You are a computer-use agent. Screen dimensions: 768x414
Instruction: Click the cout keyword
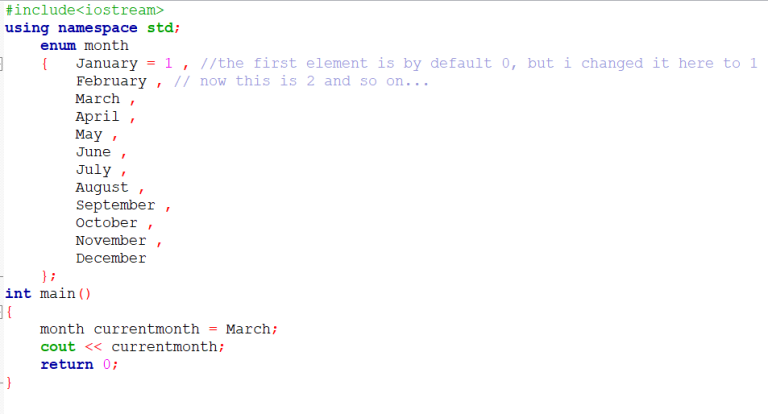coord(58,347)
